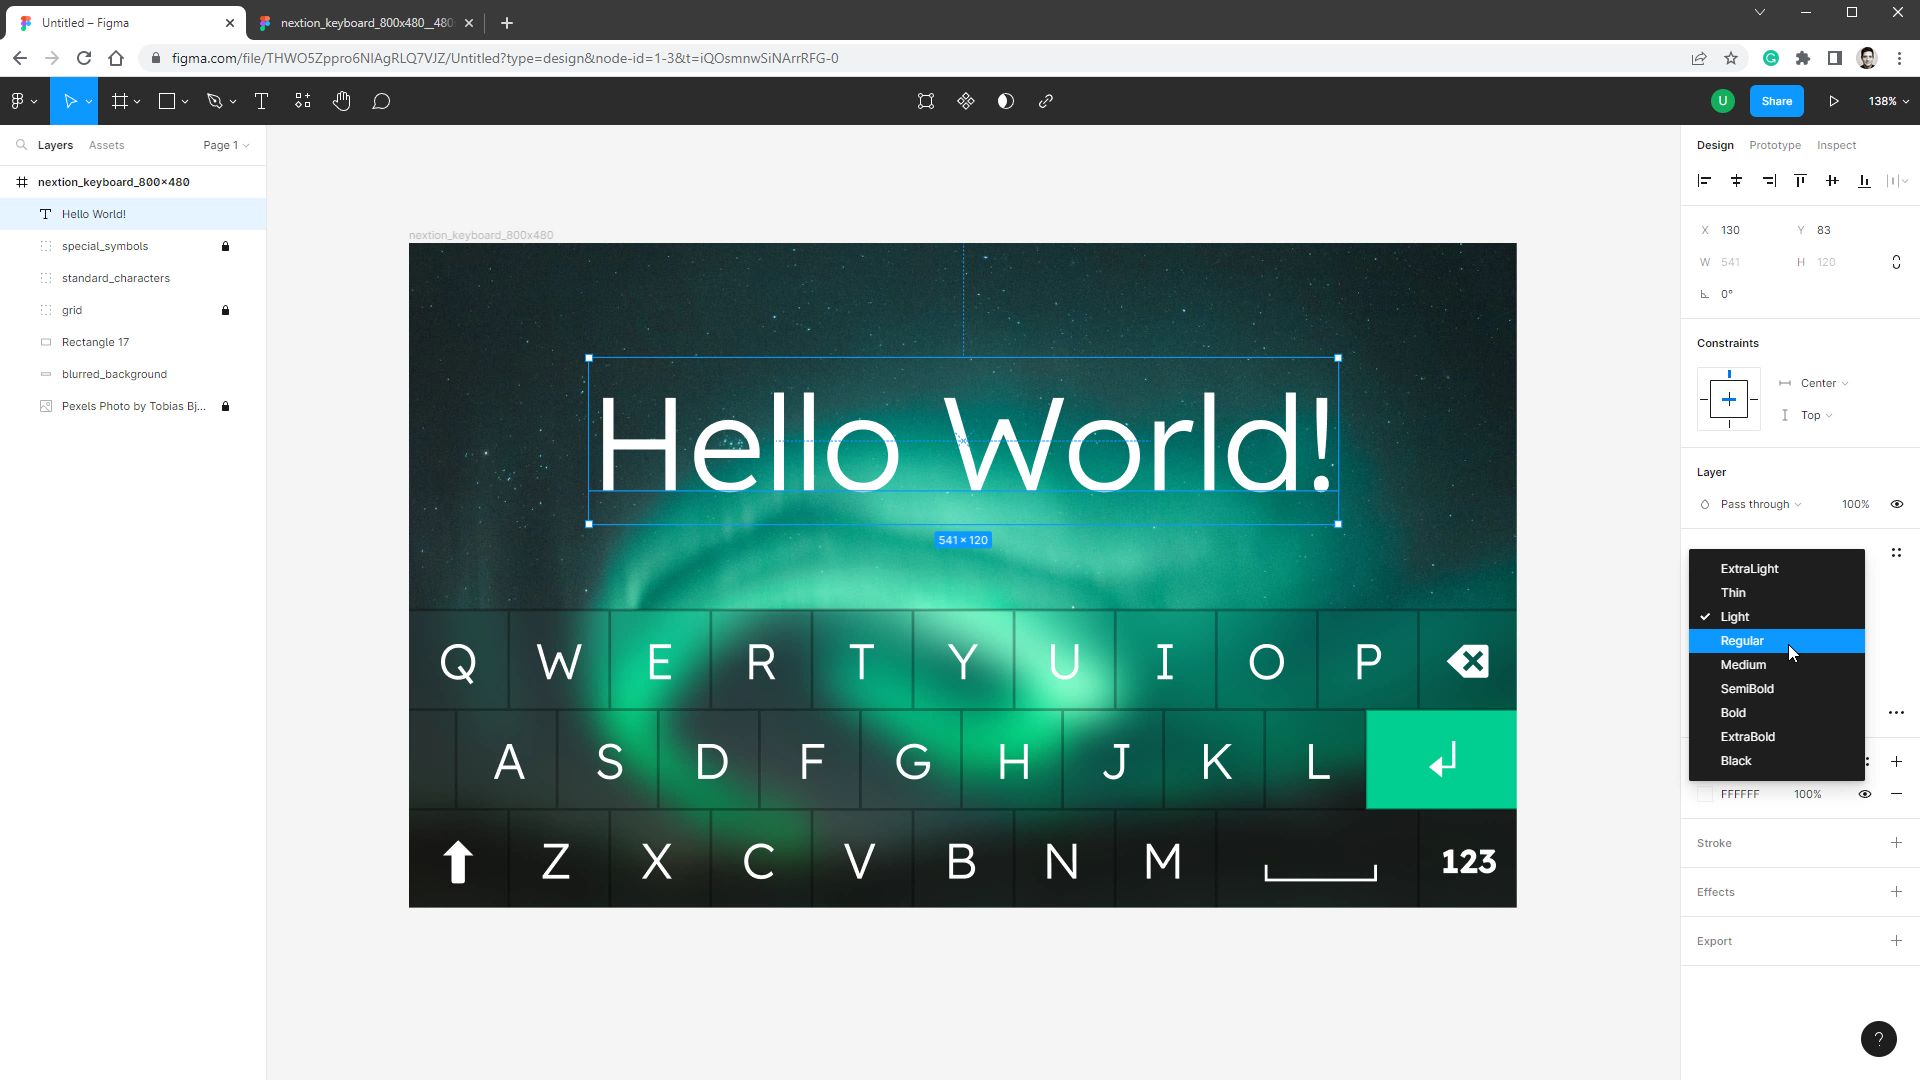Screen dimensions: 1920x1080
Task: Align horizontal centers in the Design panel
Action: [x=1737, y=180]
